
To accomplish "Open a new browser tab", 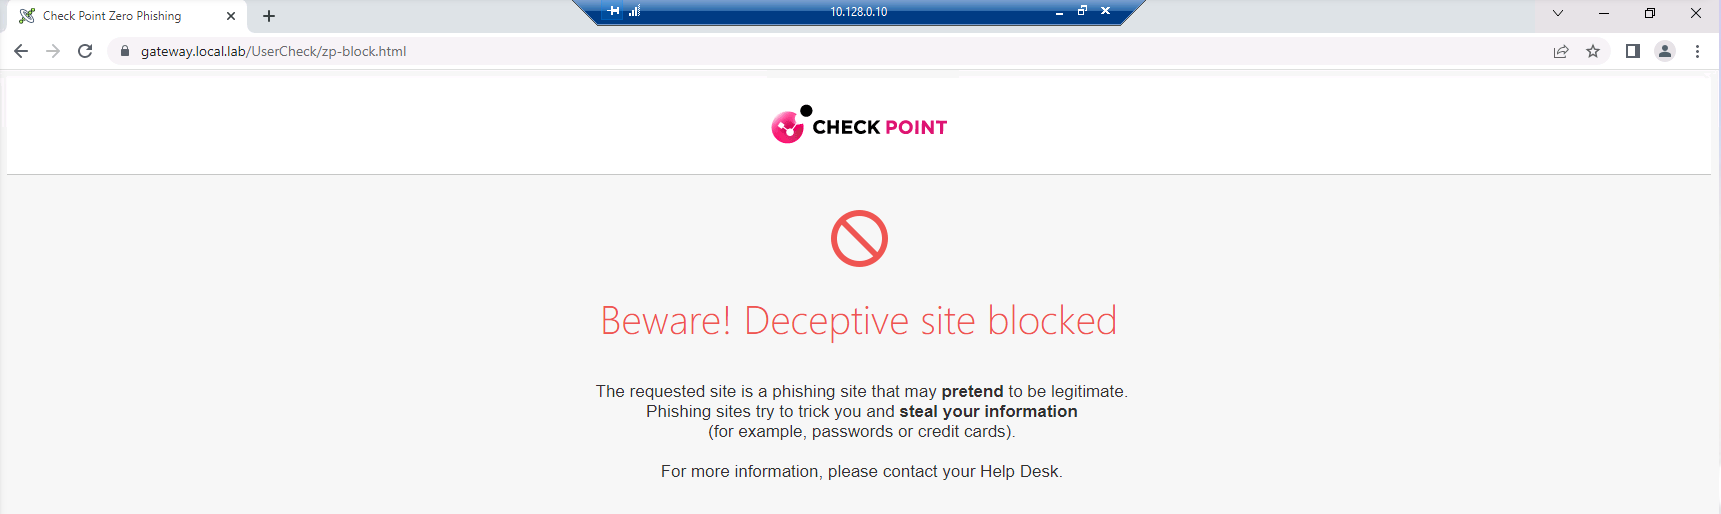I will pos(269,16).
